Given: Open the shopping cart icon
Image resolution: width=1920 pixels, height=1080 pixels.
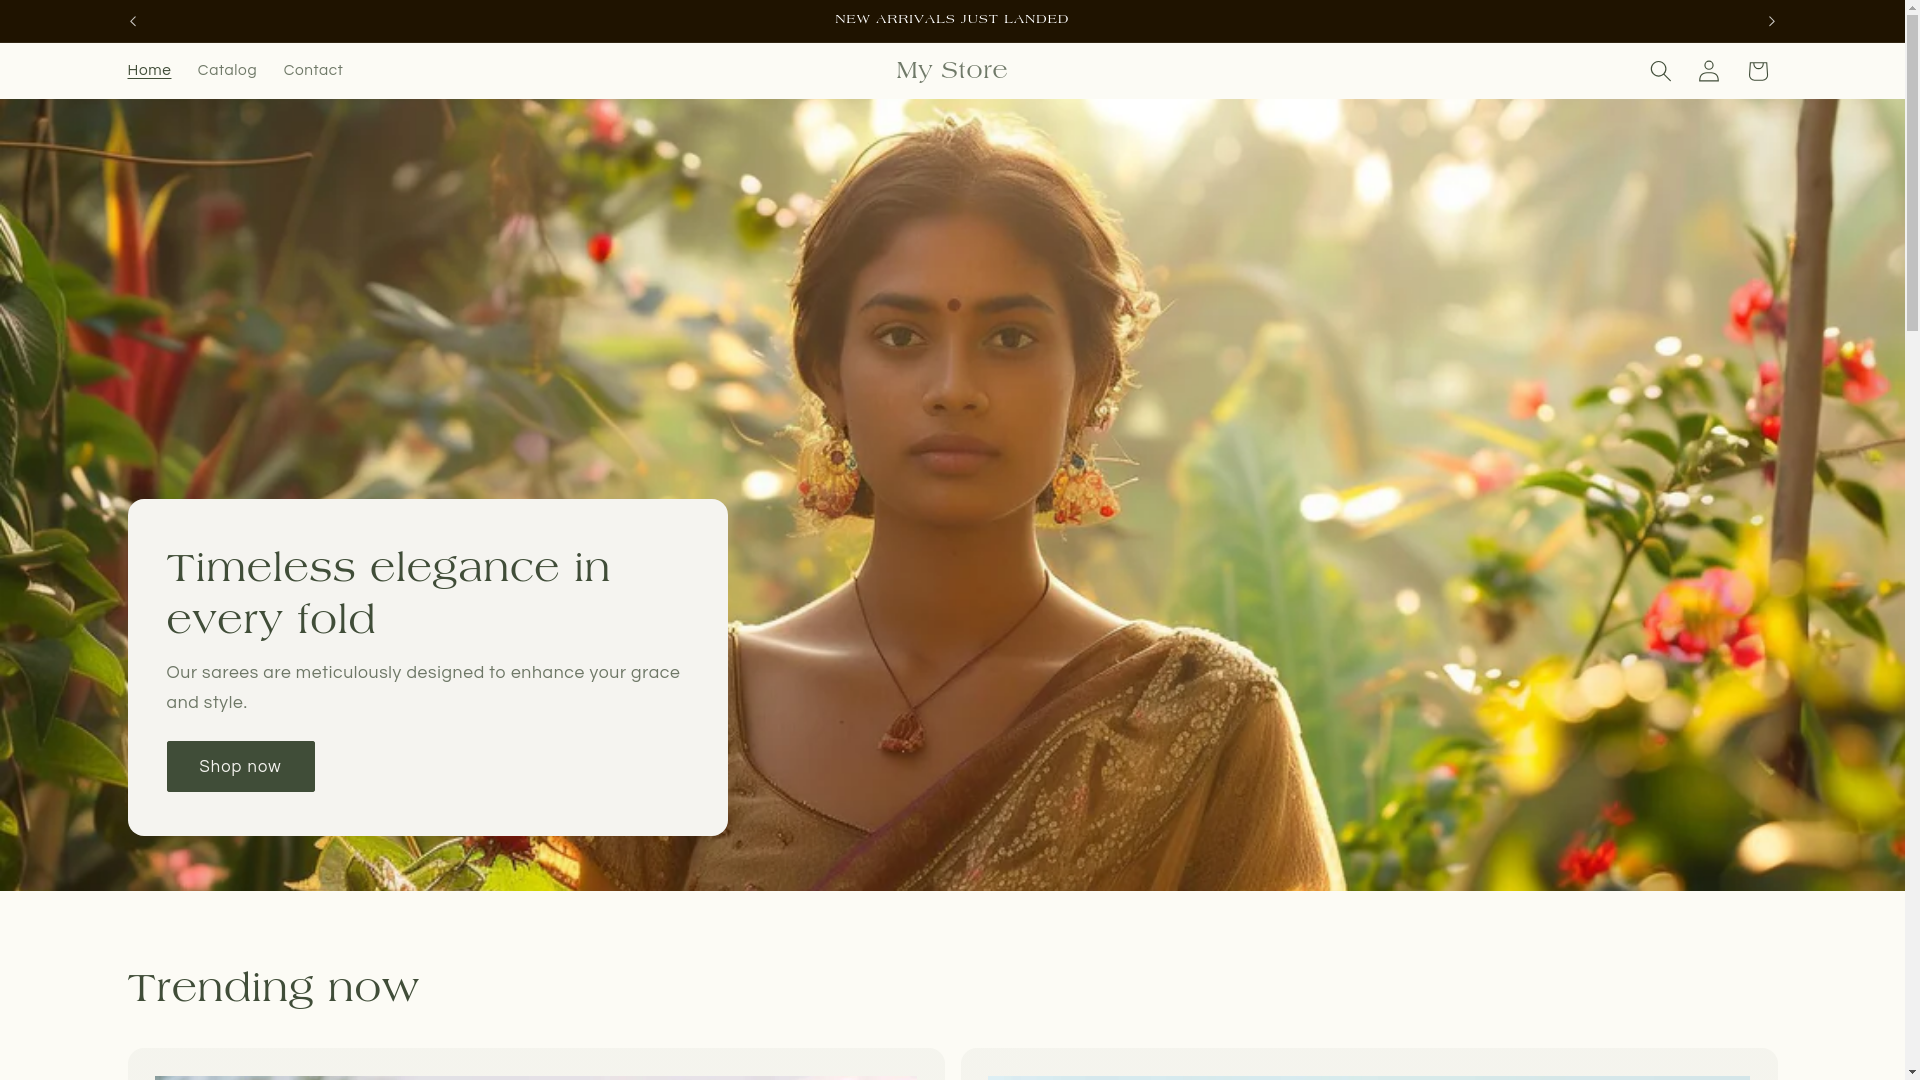Looking at the screenshot, I should coord(1757,71).
